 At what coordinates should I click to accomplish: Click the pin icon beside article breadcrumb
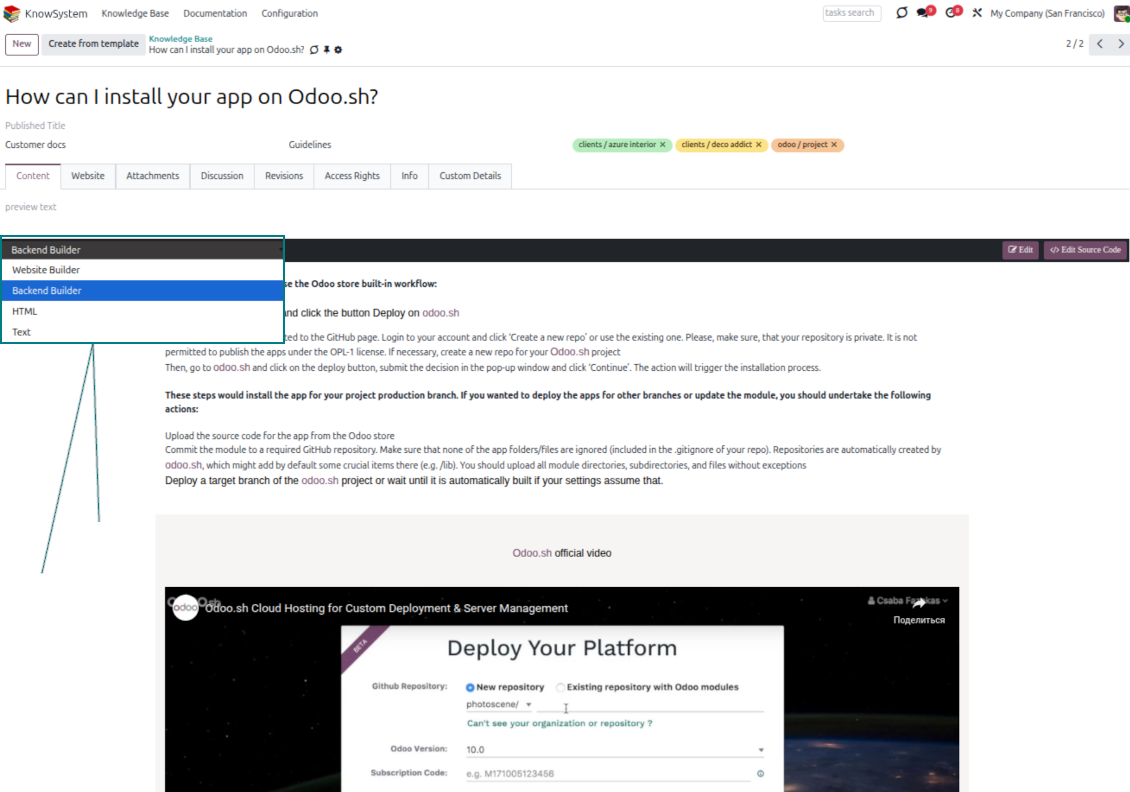[x=326, y=50]
